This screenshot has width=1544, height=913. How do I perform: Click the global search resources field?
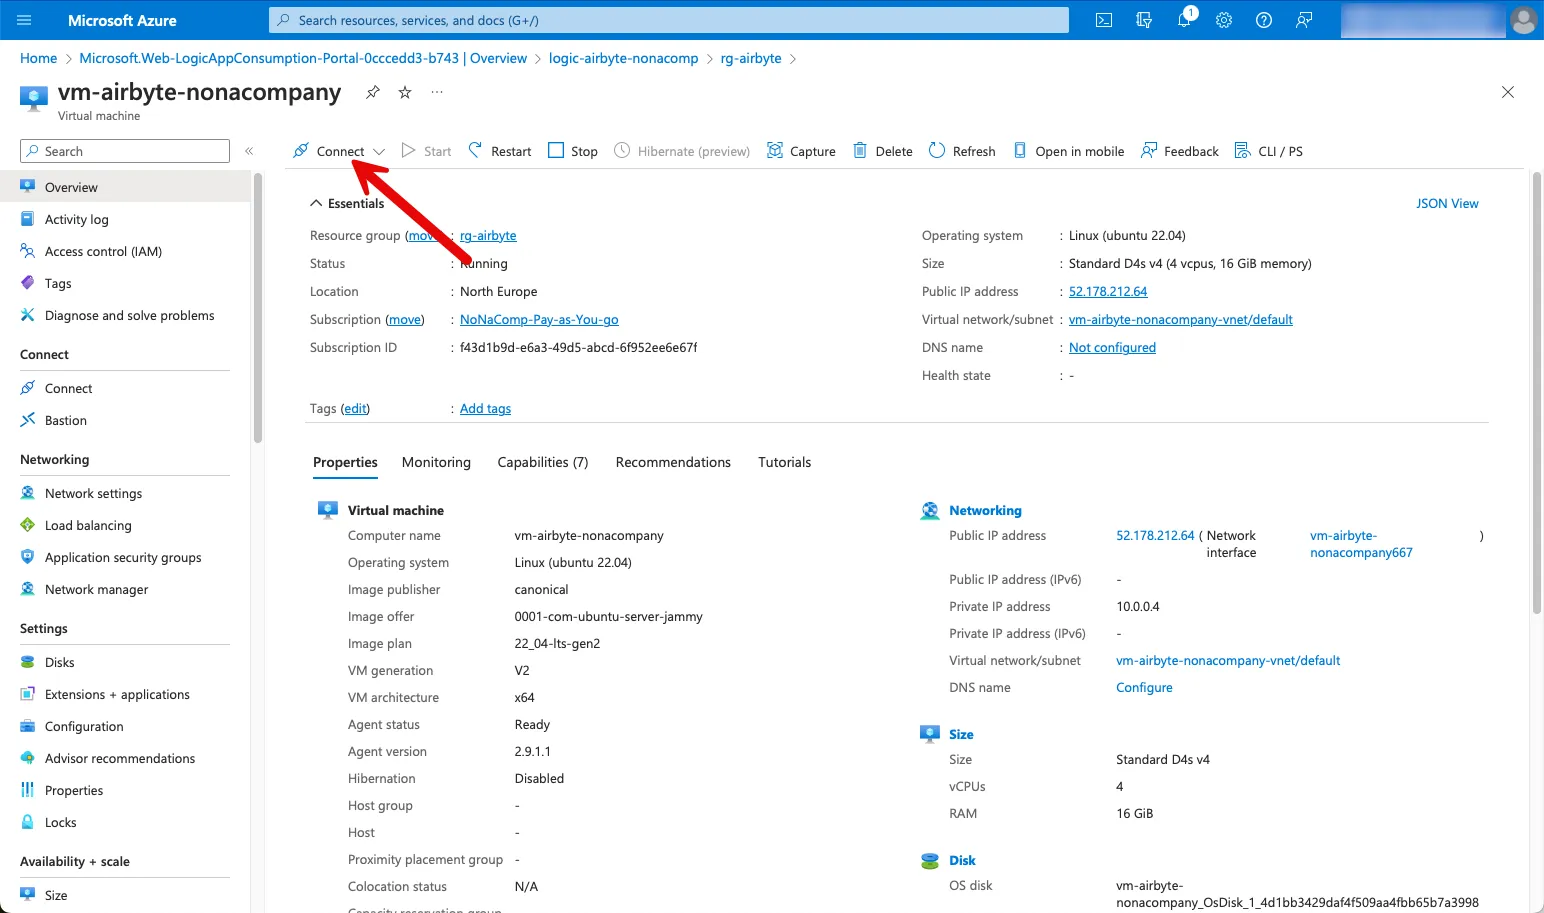point(668,20)
